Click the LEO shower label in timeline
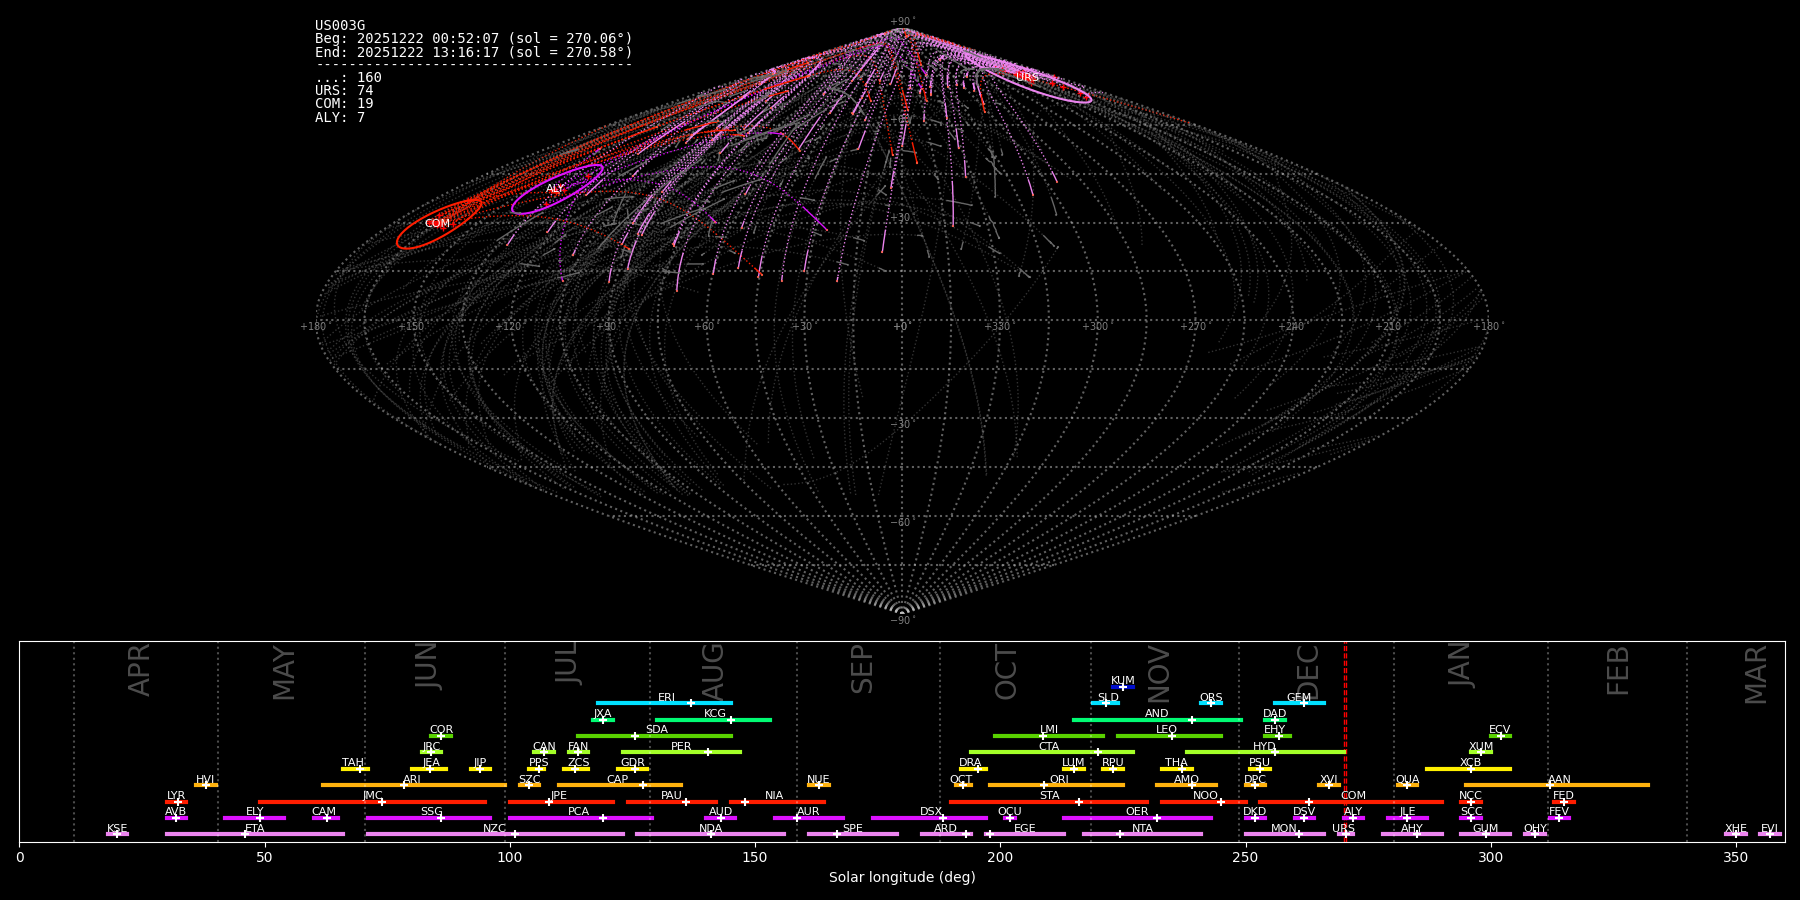 pos(1167,730)
